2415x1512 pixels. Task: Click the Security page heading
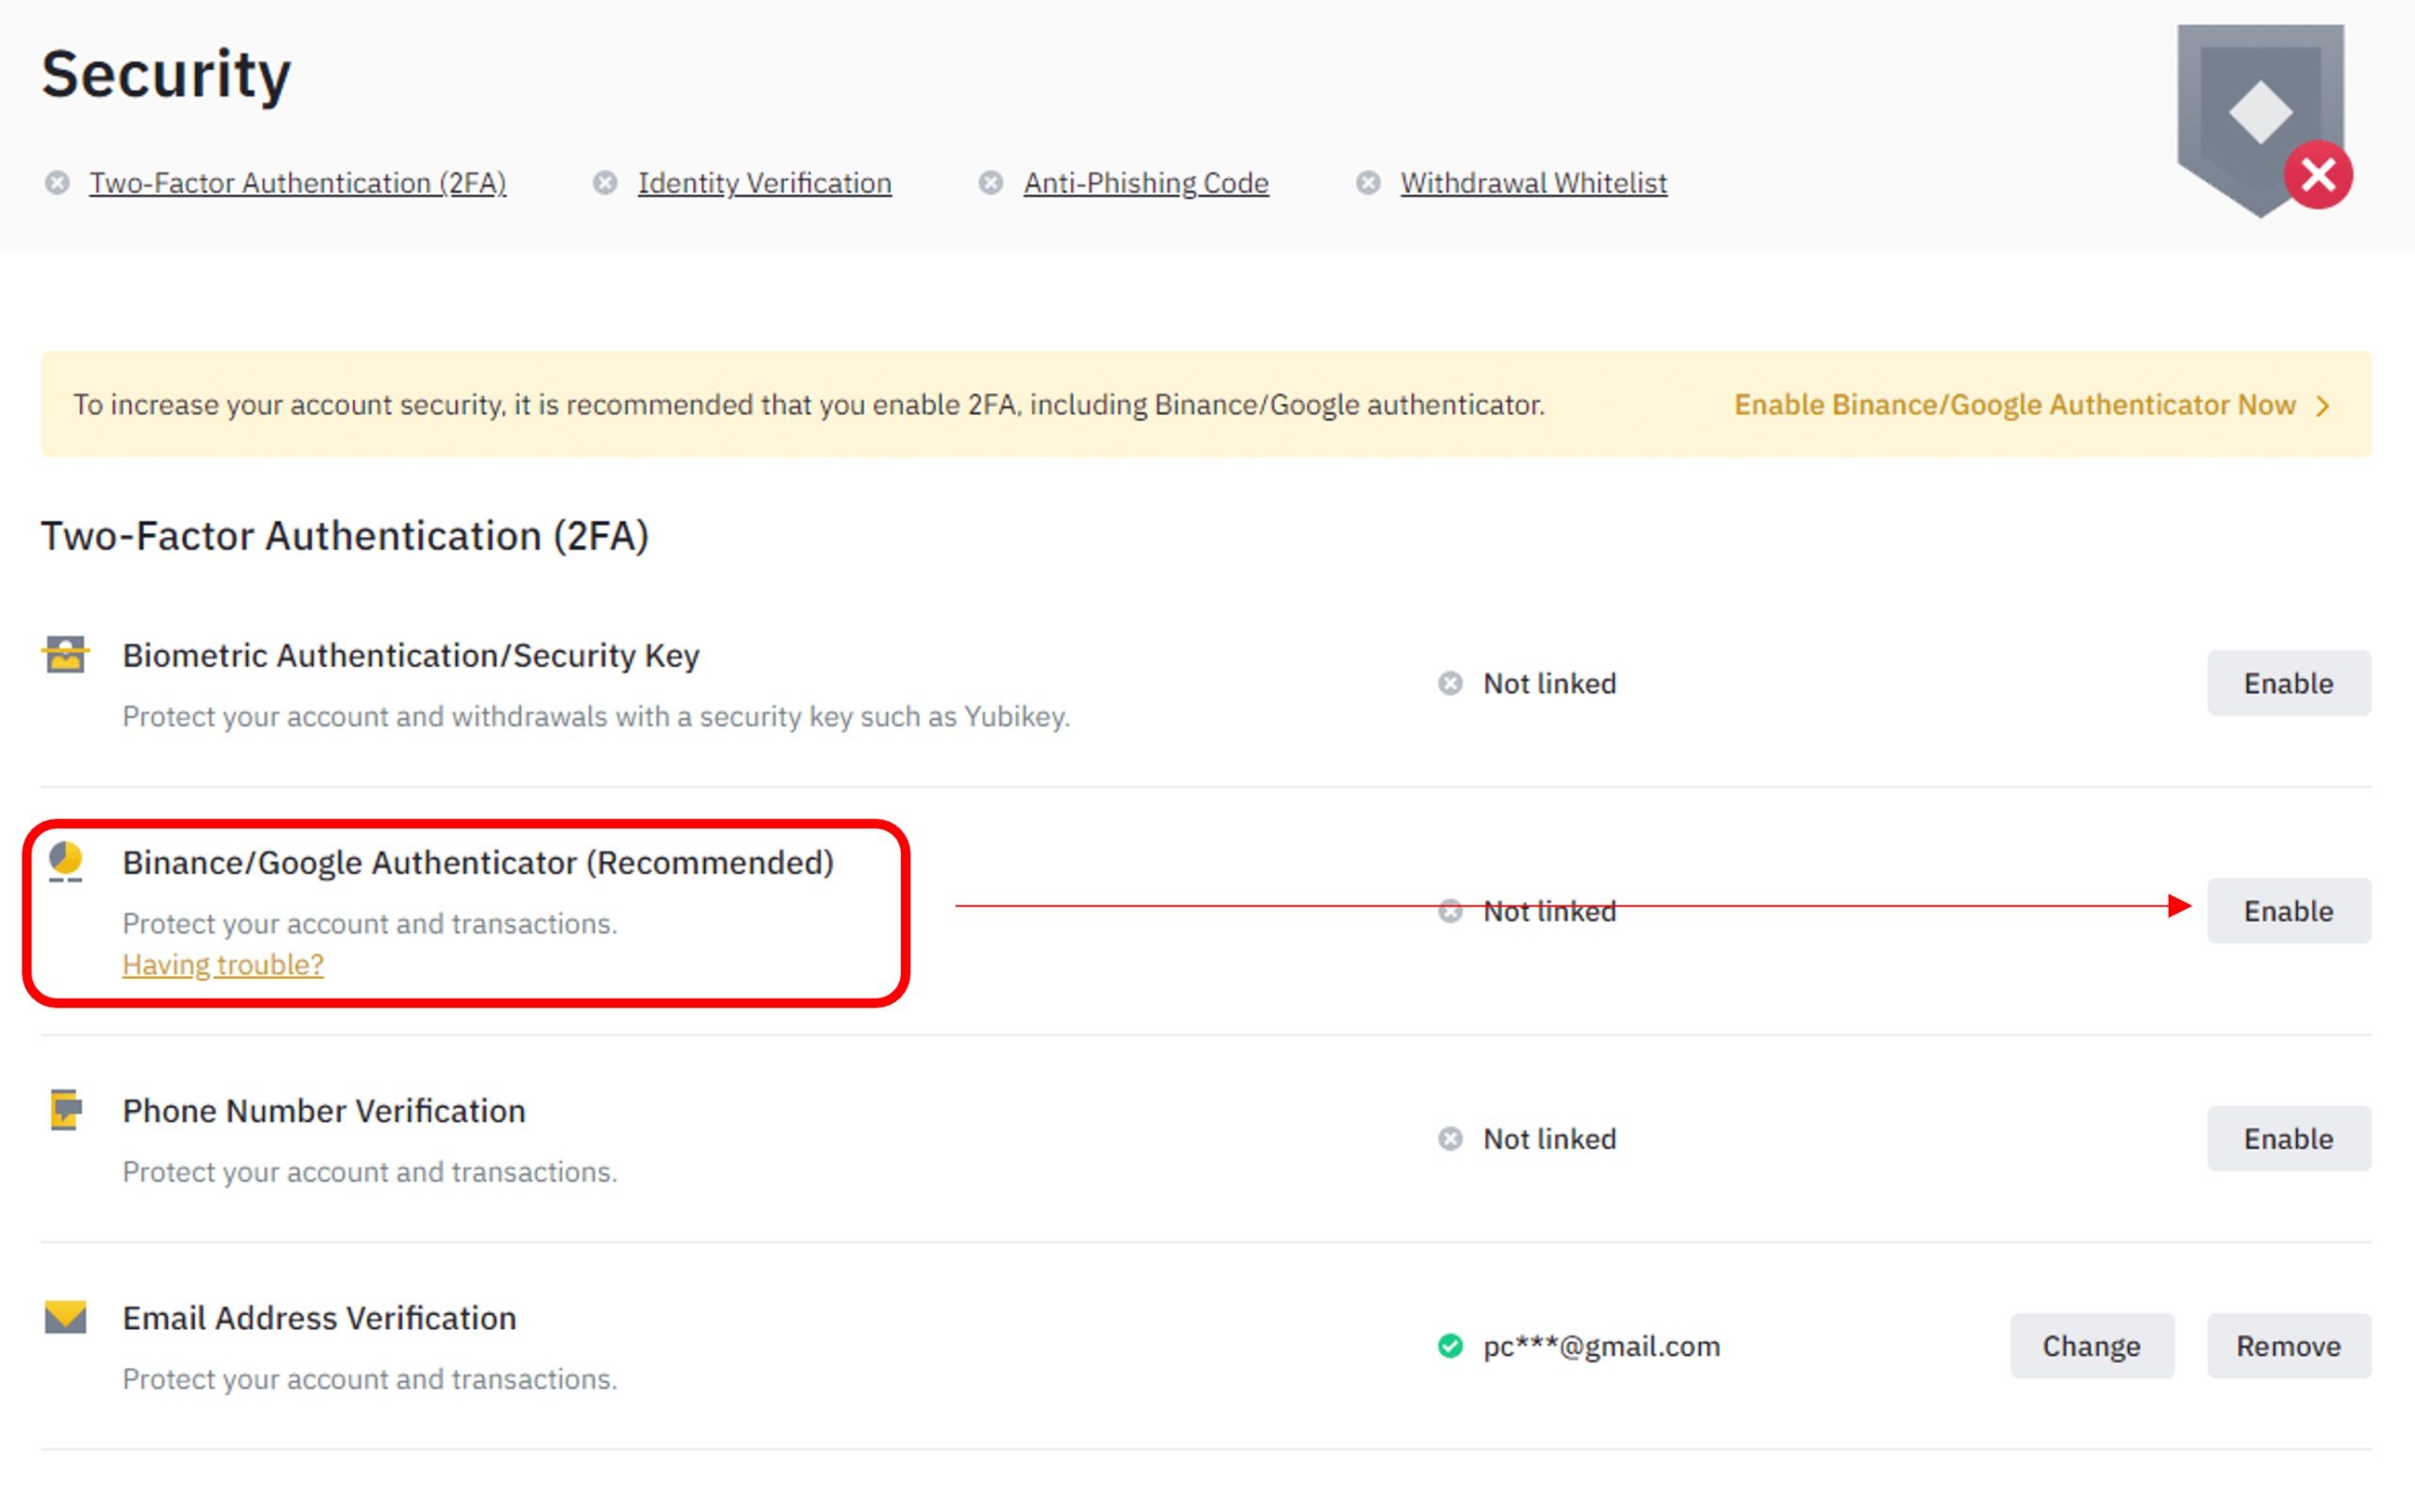(166, 75)
